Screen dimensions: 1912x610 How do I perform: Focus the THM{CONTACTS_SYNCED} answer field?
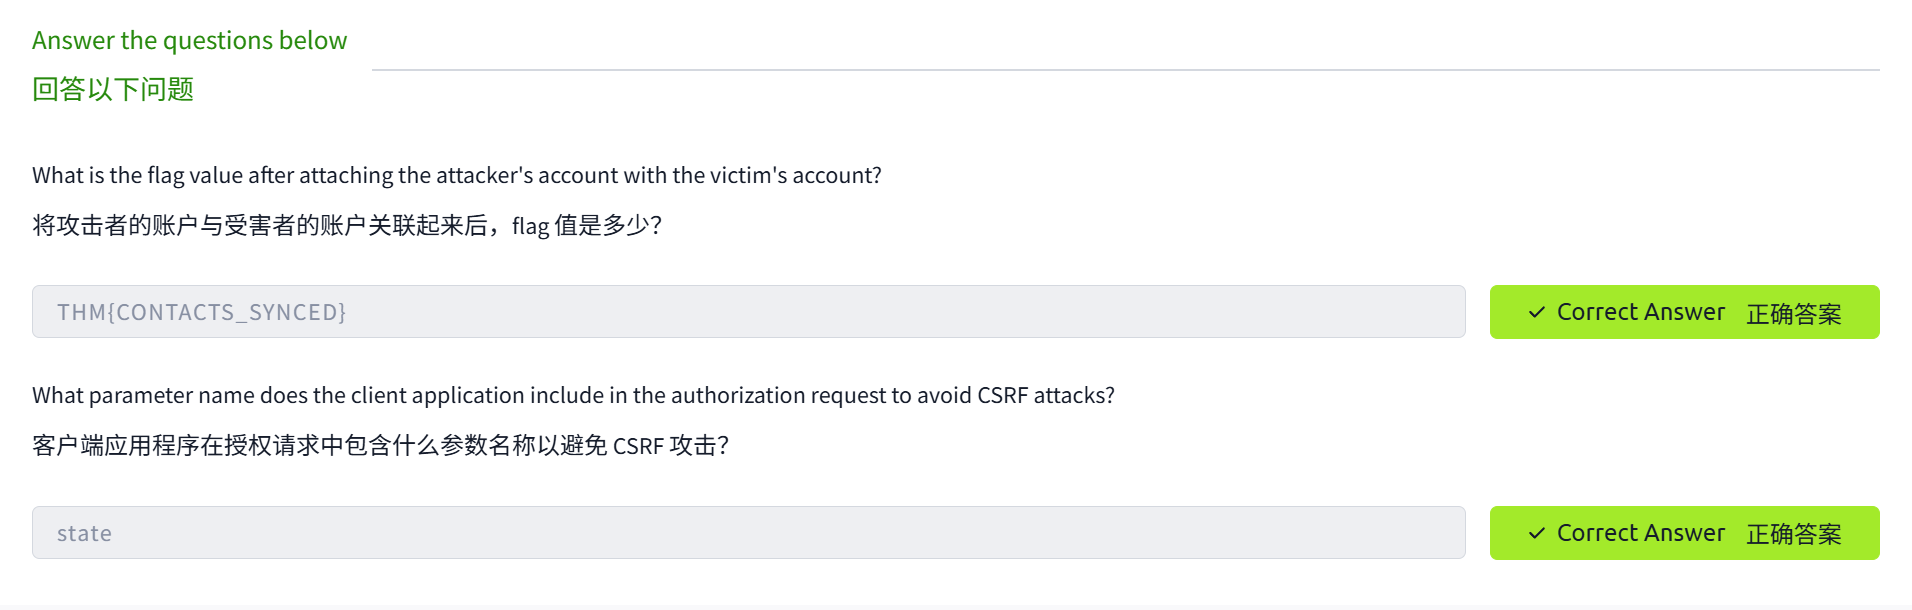(x=748, y=312)
